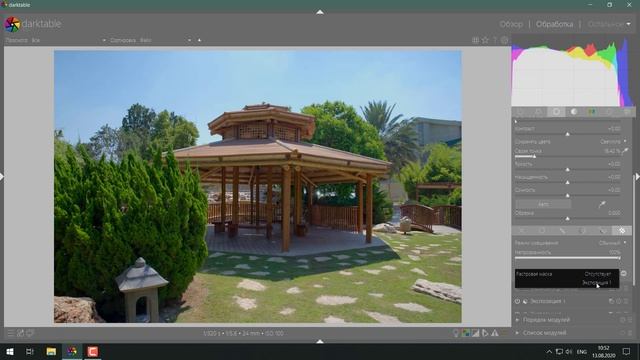The image size is (640, 360).
Task: Toggle the second display window icon at bottom left
Action: [x=30, y=333]
